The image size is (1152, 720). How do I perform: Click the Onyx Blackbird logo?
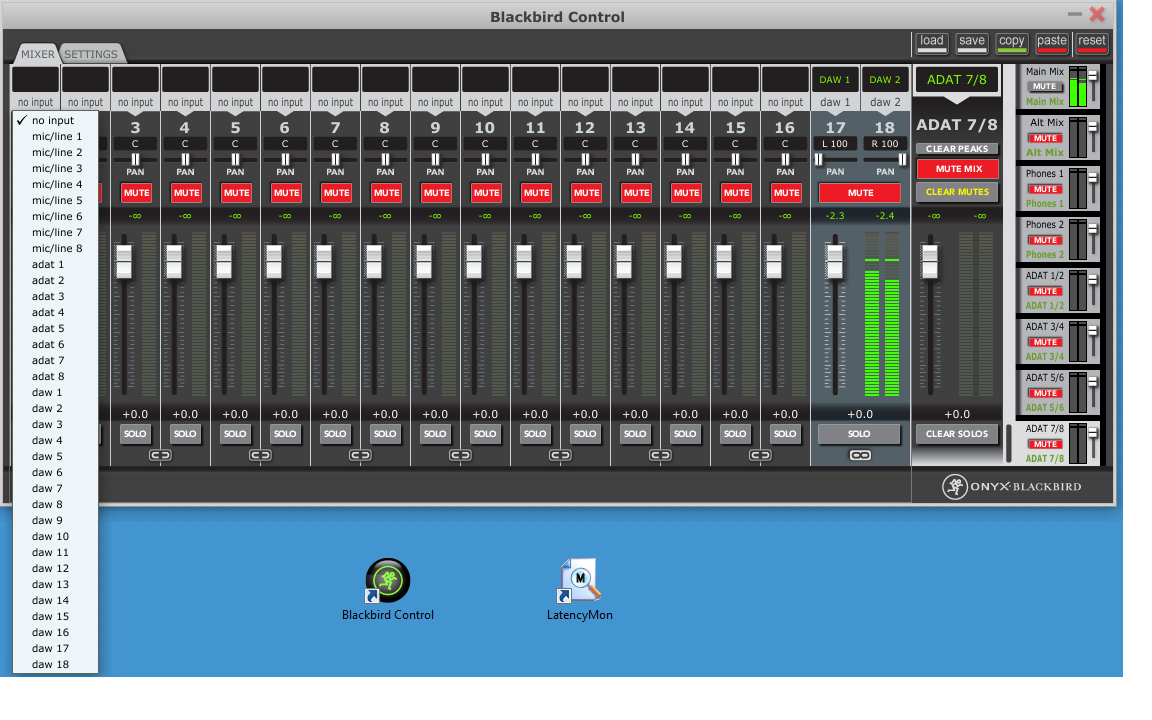pyautogui.click(x=1012, y=486)
